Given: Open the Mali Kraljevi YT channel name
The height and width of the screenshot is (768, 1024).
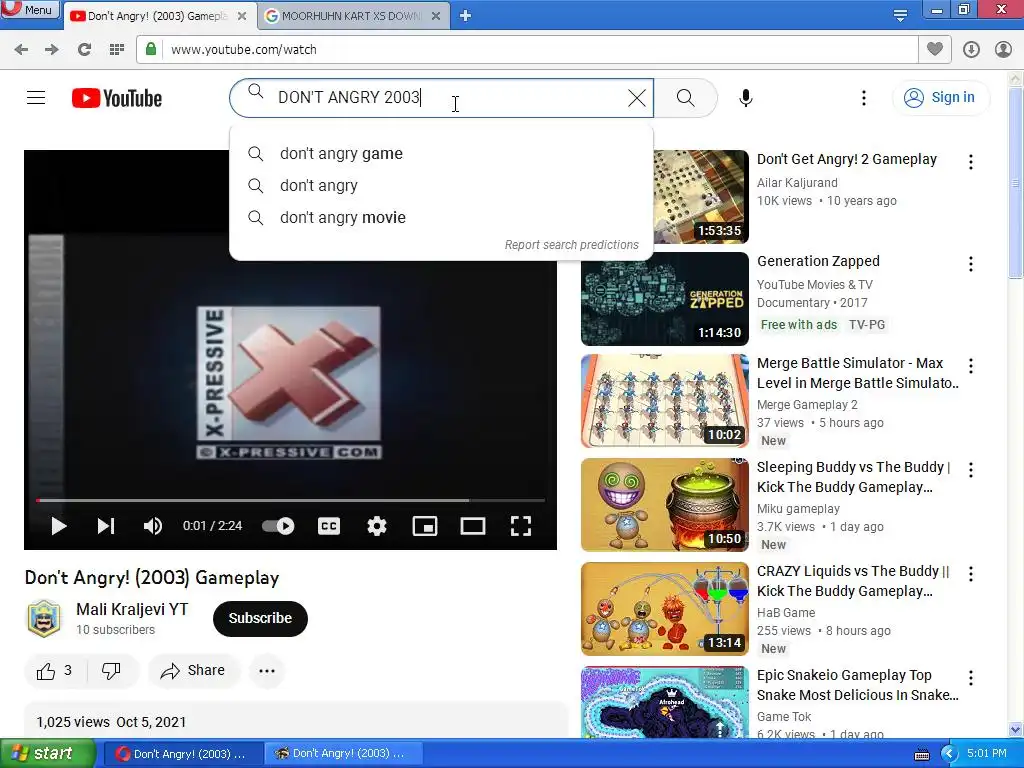Looking at the screenshot, I should [132, 609].
